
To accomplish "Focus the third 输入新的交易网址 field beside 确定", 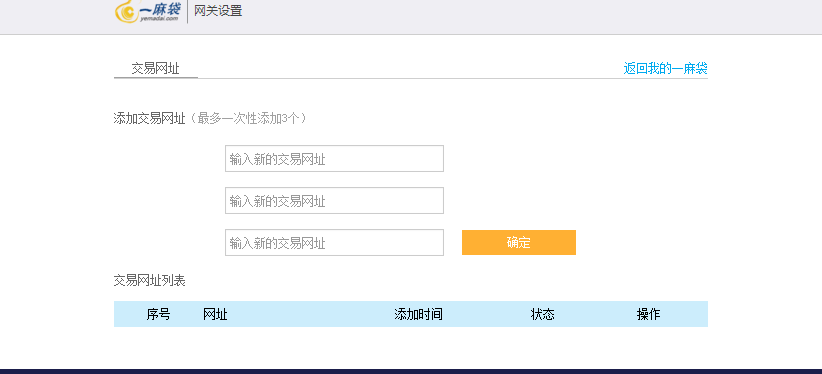I will pos(334,242).
